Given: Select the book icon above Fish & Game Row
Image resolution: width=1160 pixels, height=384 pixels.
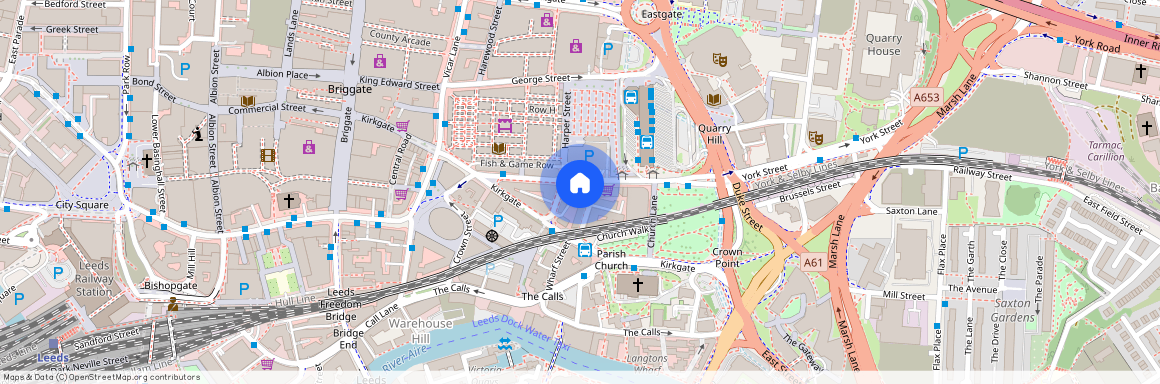Looking at the screenshot, I should (x=499, y=148).
